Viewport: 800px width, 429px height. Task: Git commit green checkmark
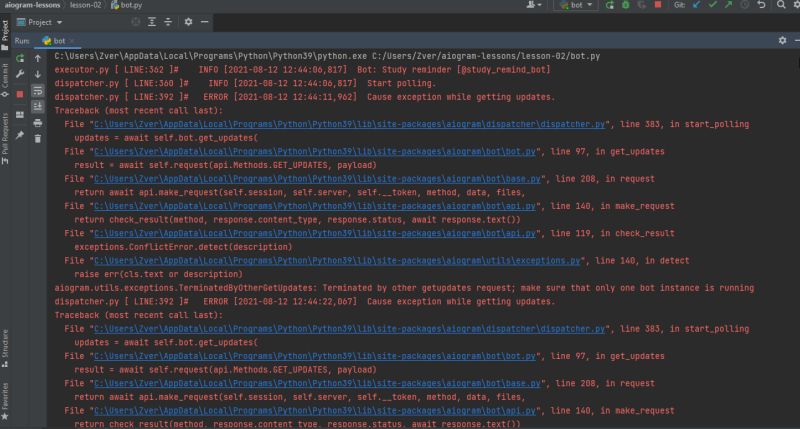pyautogui.click(x=712, y=5)
